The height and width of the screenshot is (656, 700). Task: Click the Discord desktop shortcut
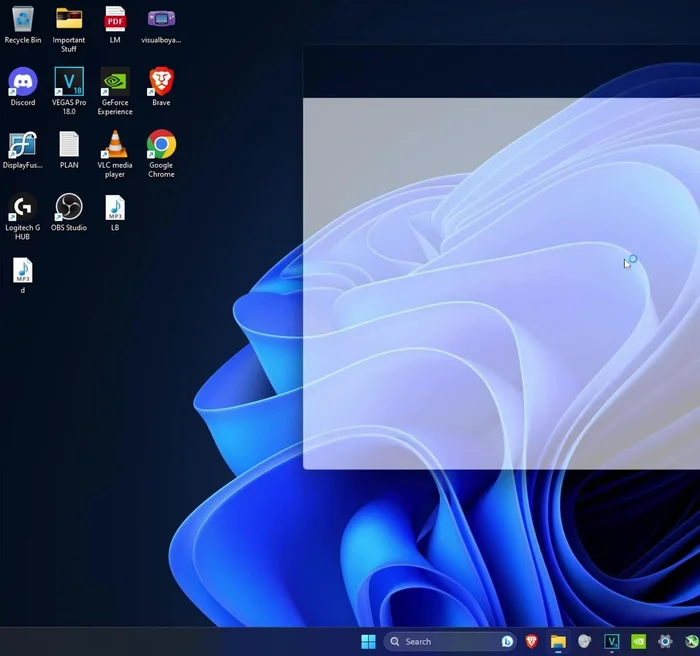point(22,82)
